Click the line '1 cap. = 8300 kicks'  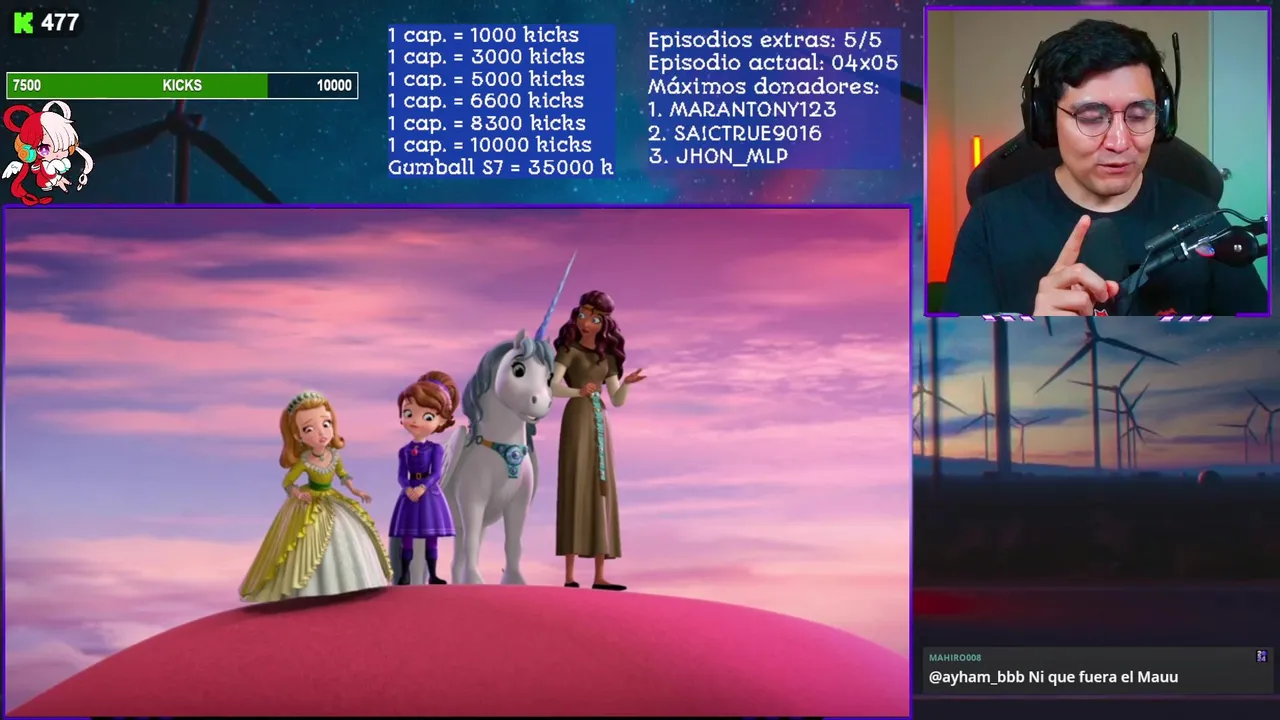click(x=486, y=123)
